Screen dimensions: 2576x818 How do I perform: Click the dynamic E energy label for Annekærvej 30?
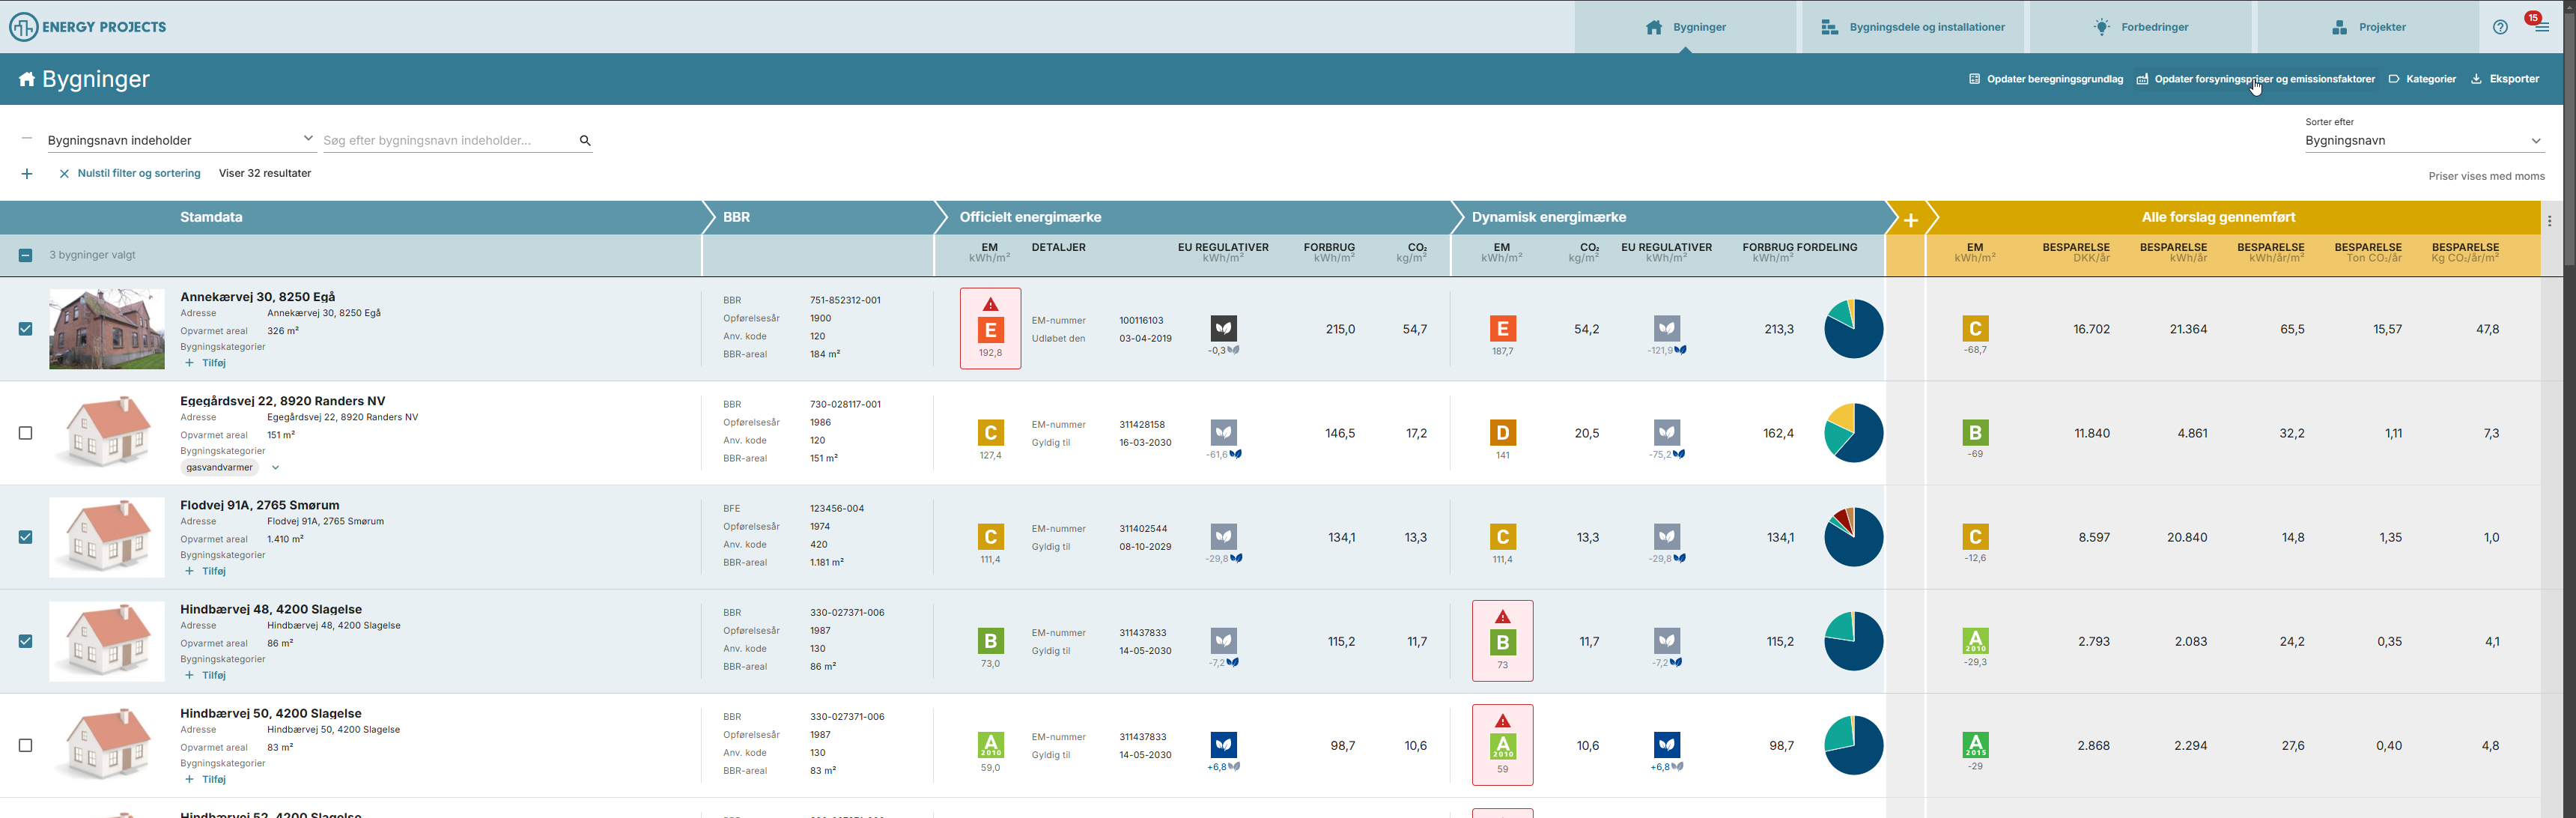1502,328
